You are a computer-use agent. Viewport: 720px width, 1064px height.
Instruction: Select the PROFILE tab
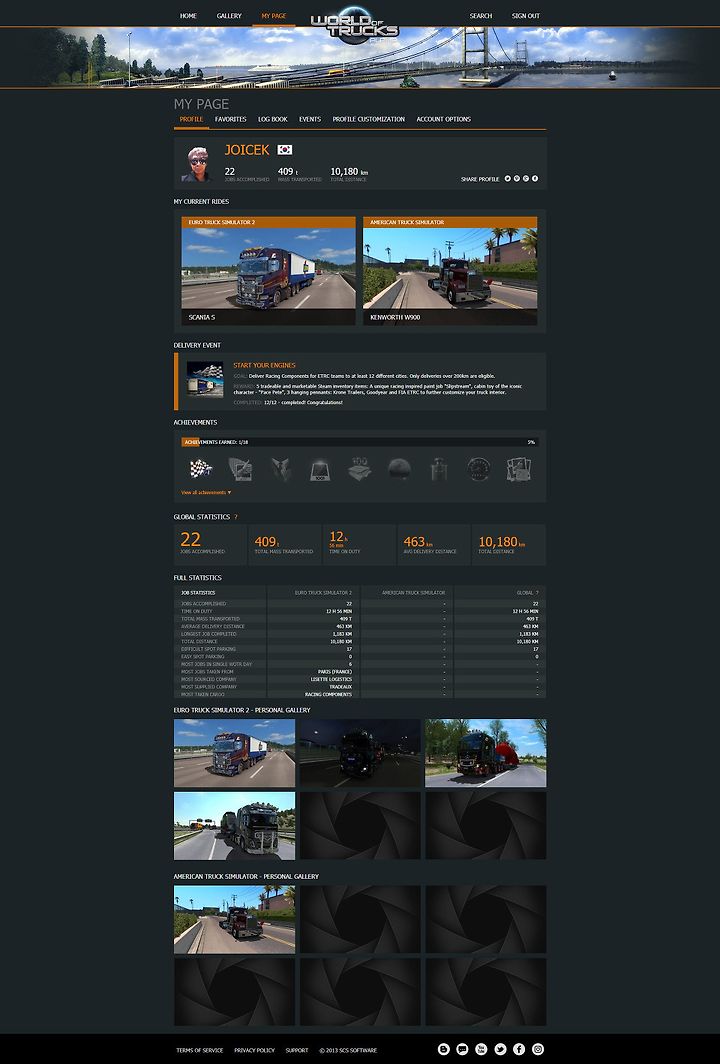click(x=191, y=119)
